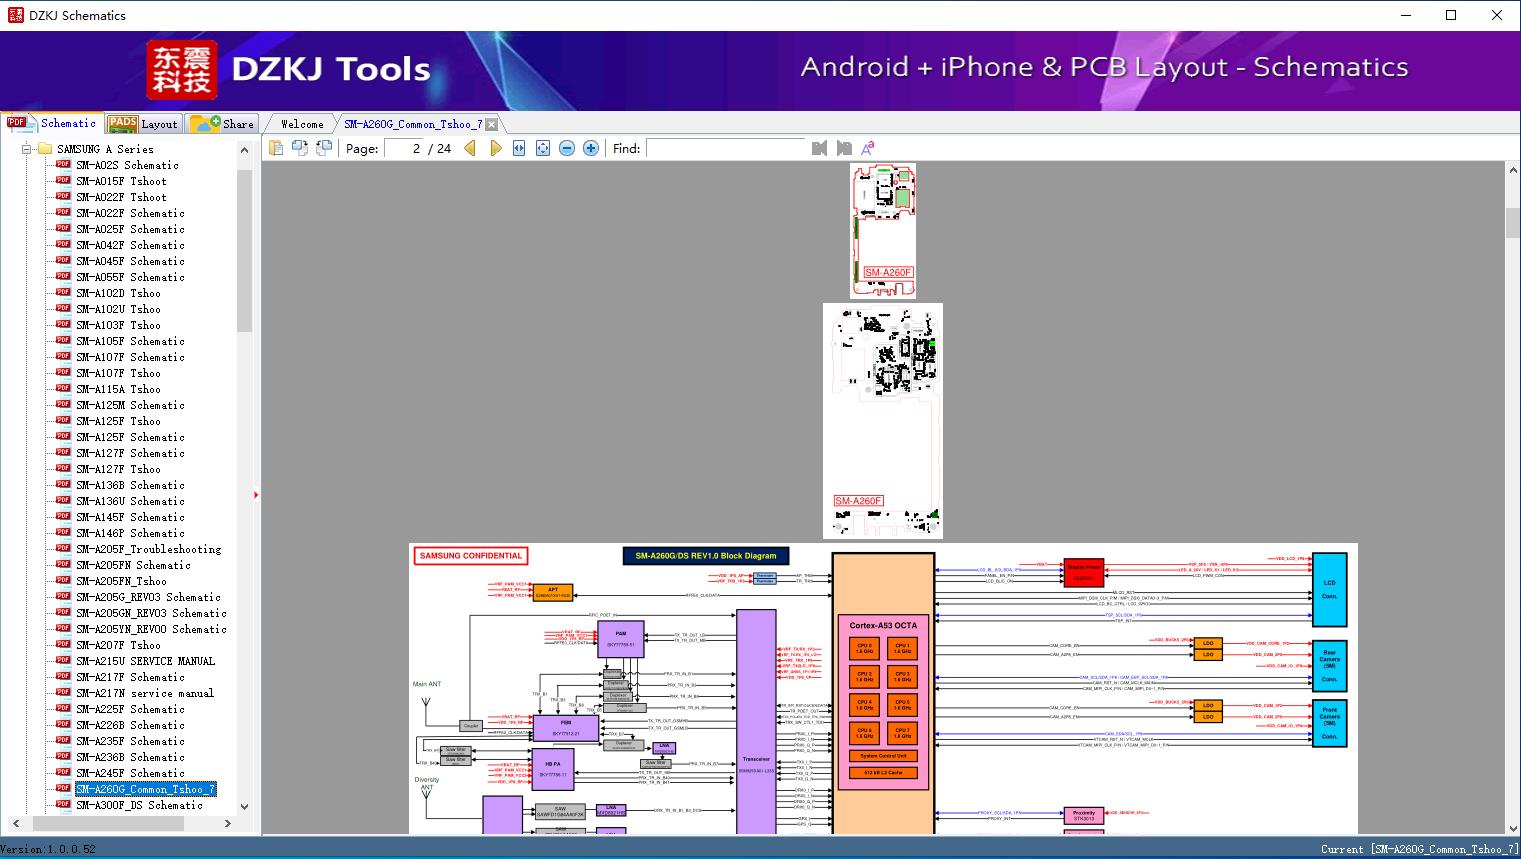Open SM-A125F Schematic file

pos(130,437)
